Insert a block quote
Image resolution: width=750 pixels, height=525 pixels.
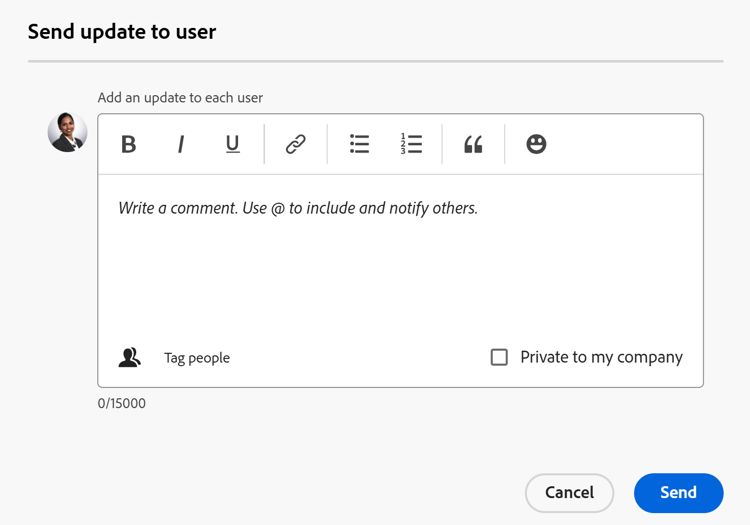473,144
